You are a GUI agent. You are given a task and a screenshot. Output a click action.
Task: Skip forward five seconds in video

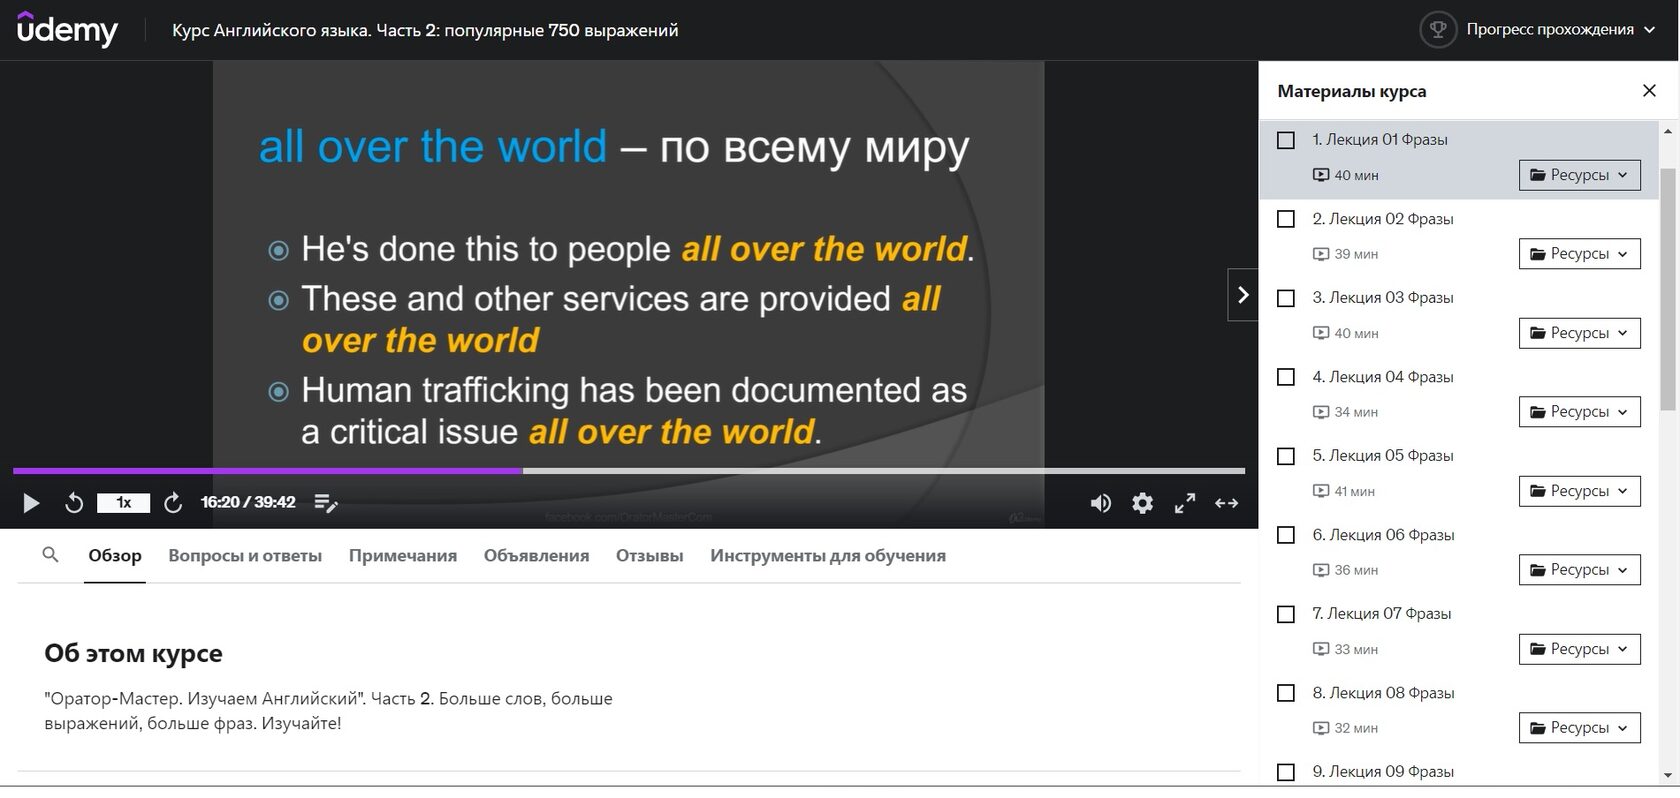(173, 503)
